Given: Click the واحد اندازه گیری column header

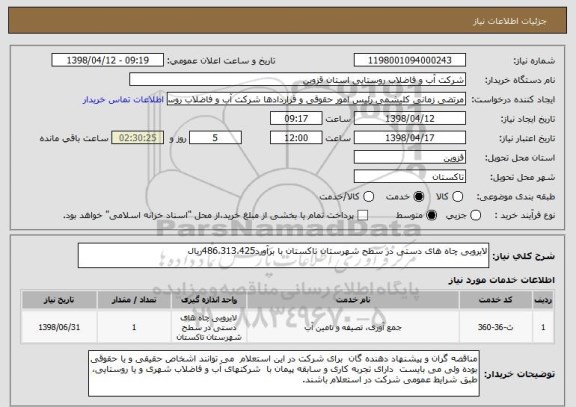Looking at the screenshot, I should pyautogui.click(x=209, y=300).
